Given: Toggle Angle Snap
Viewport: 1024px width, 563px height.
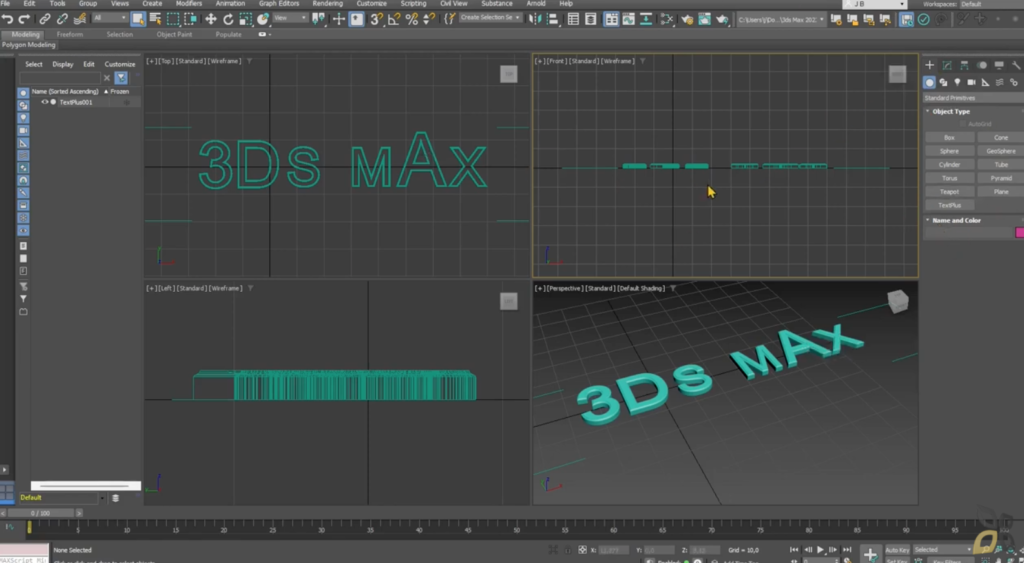Looking at the screenshot, I should (x=394, y=19).
